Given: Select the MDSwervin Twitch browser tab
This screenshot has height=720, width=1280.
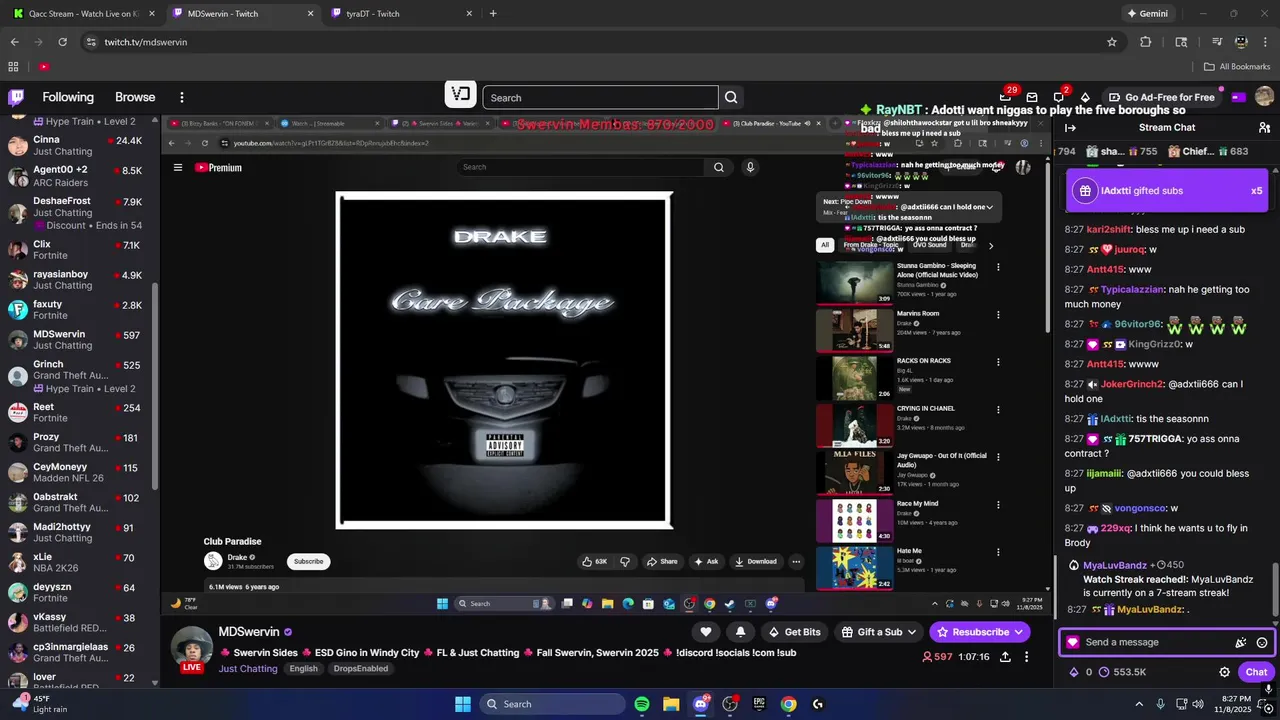Looking at the screenshot, I should (241, 13).
